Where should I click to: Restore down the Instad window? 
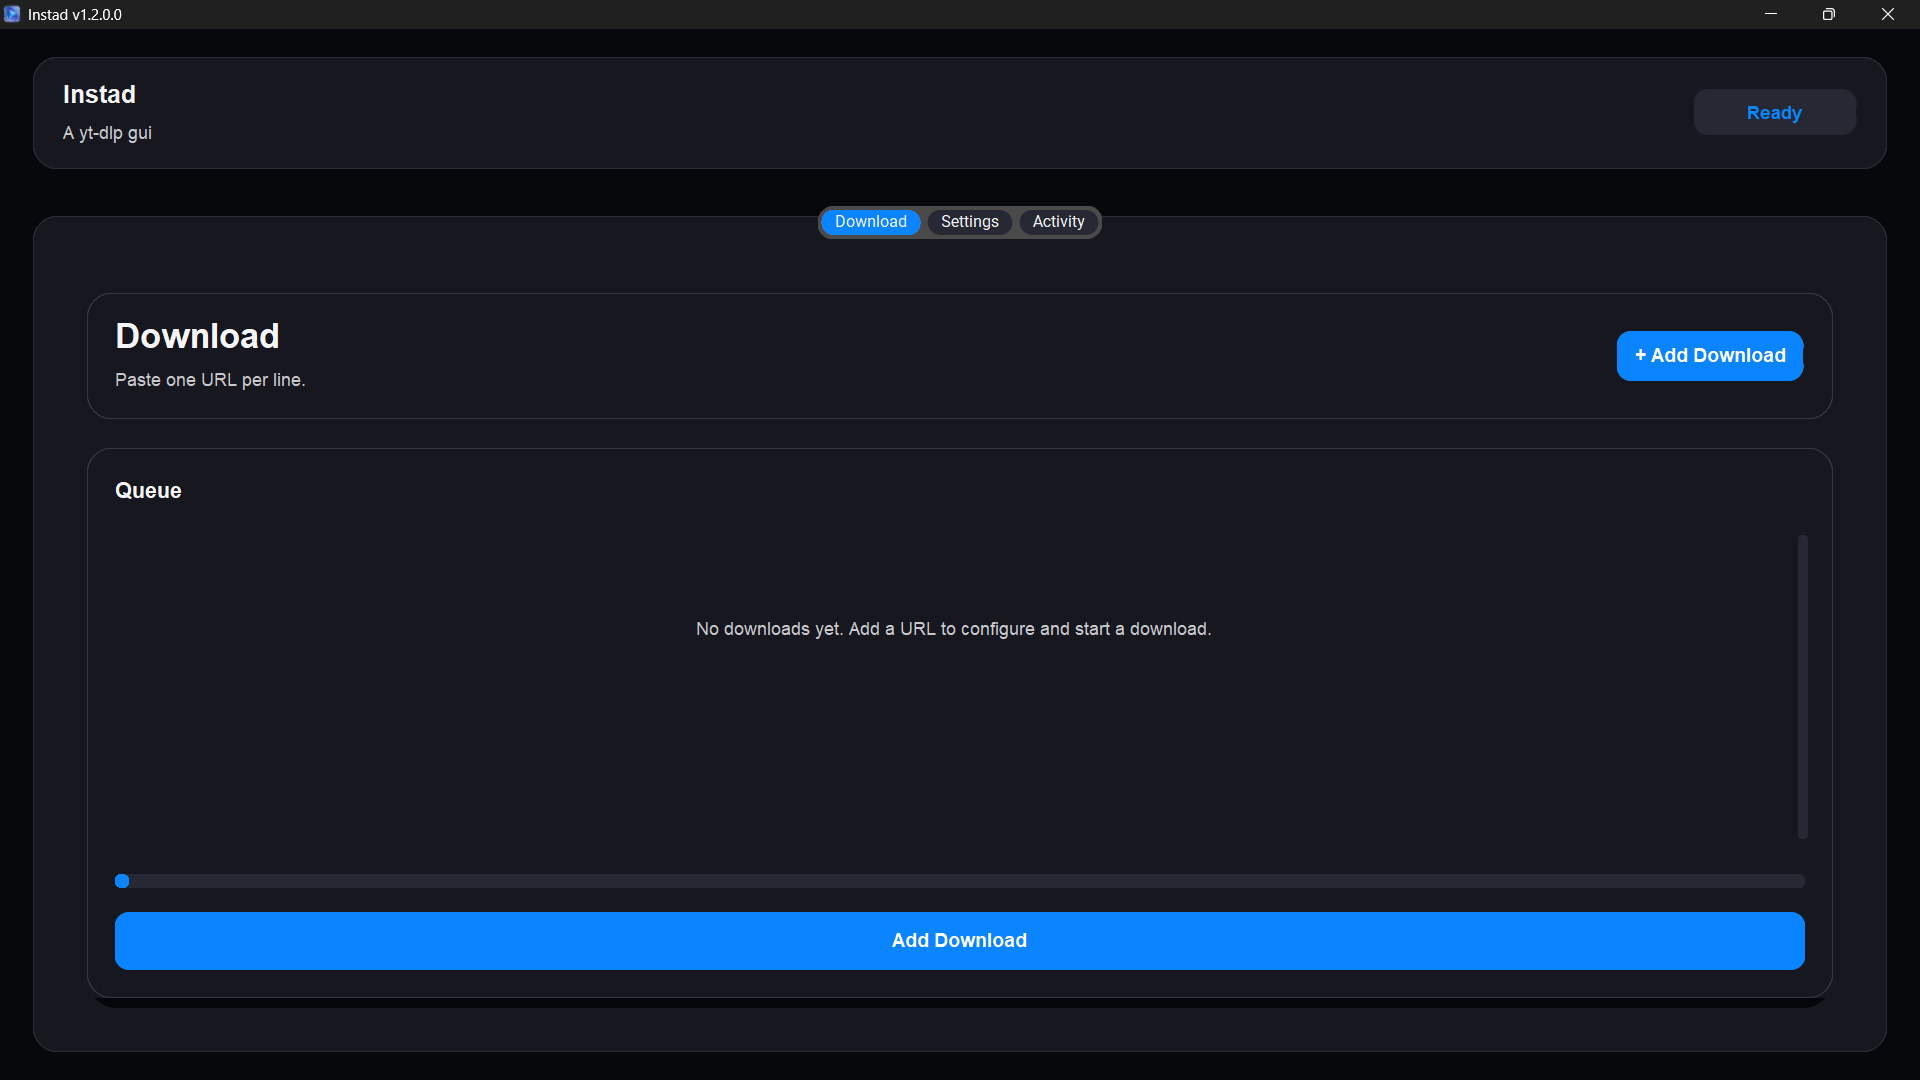click(1829, 14)
